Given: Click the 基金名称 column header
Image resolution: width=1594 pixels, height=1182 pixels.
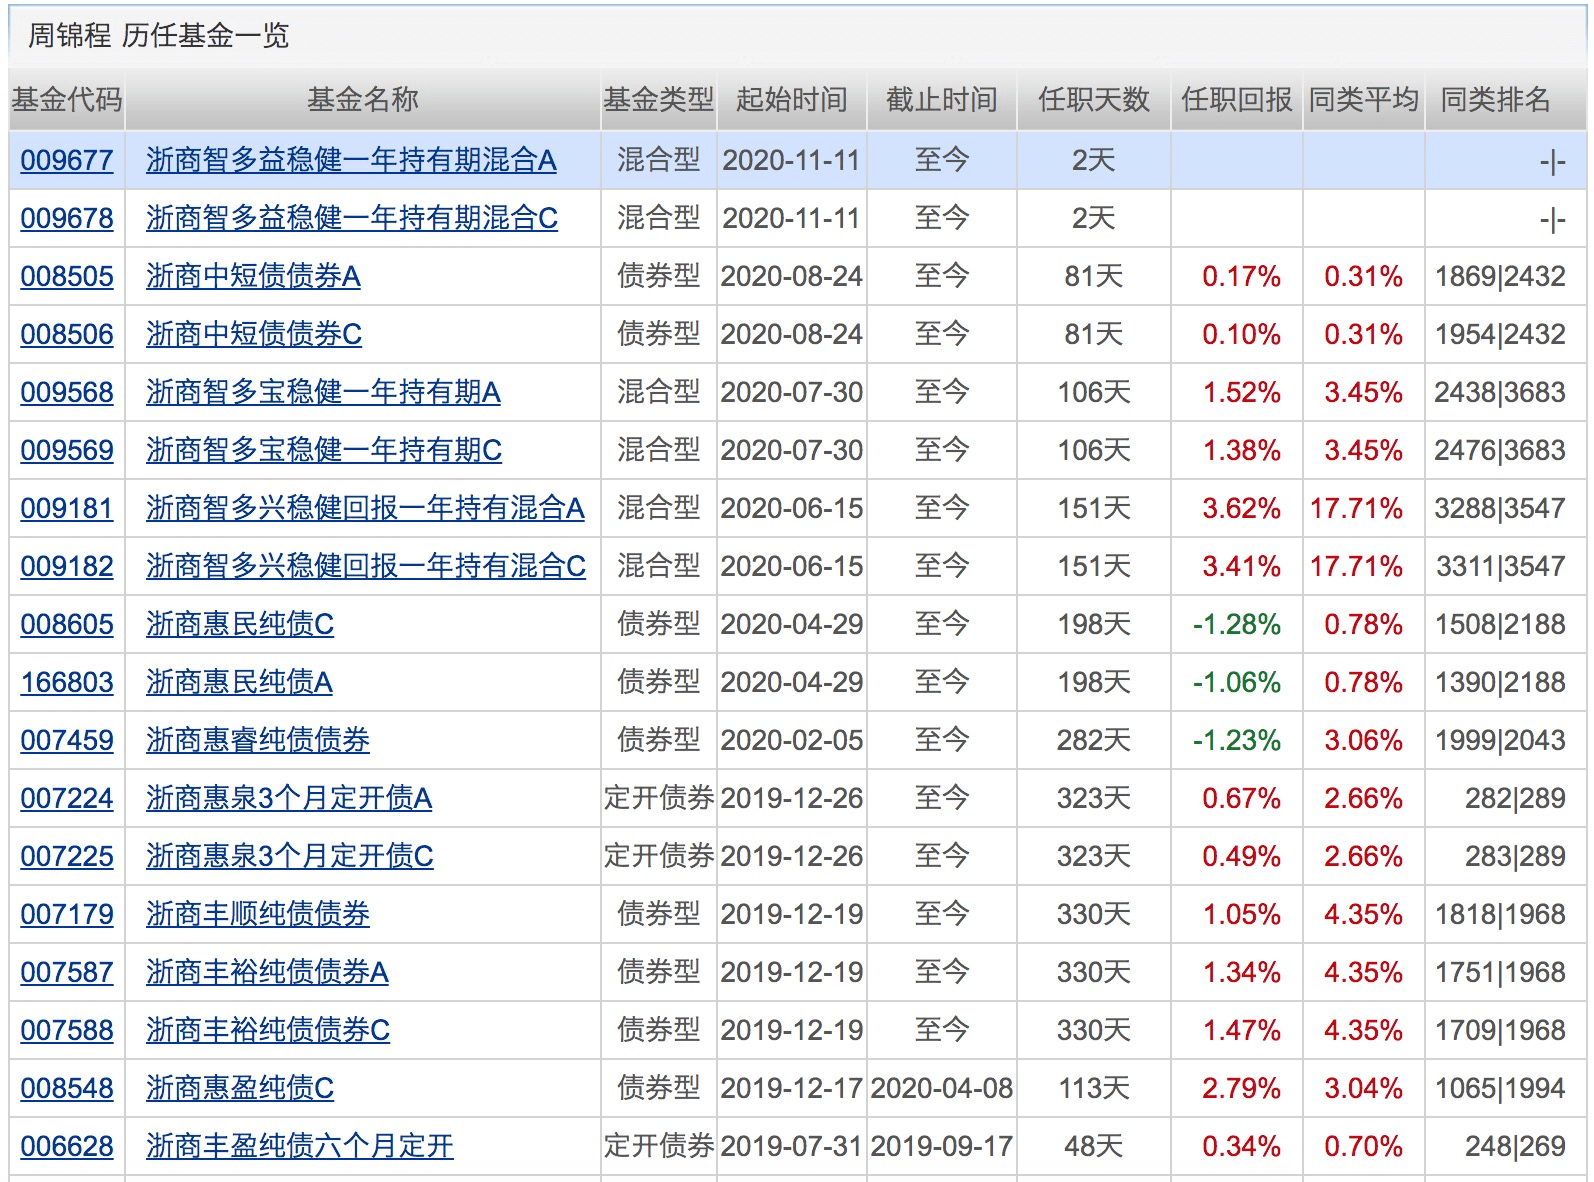Looking at the screenshot, I should [x=363, y=100].
